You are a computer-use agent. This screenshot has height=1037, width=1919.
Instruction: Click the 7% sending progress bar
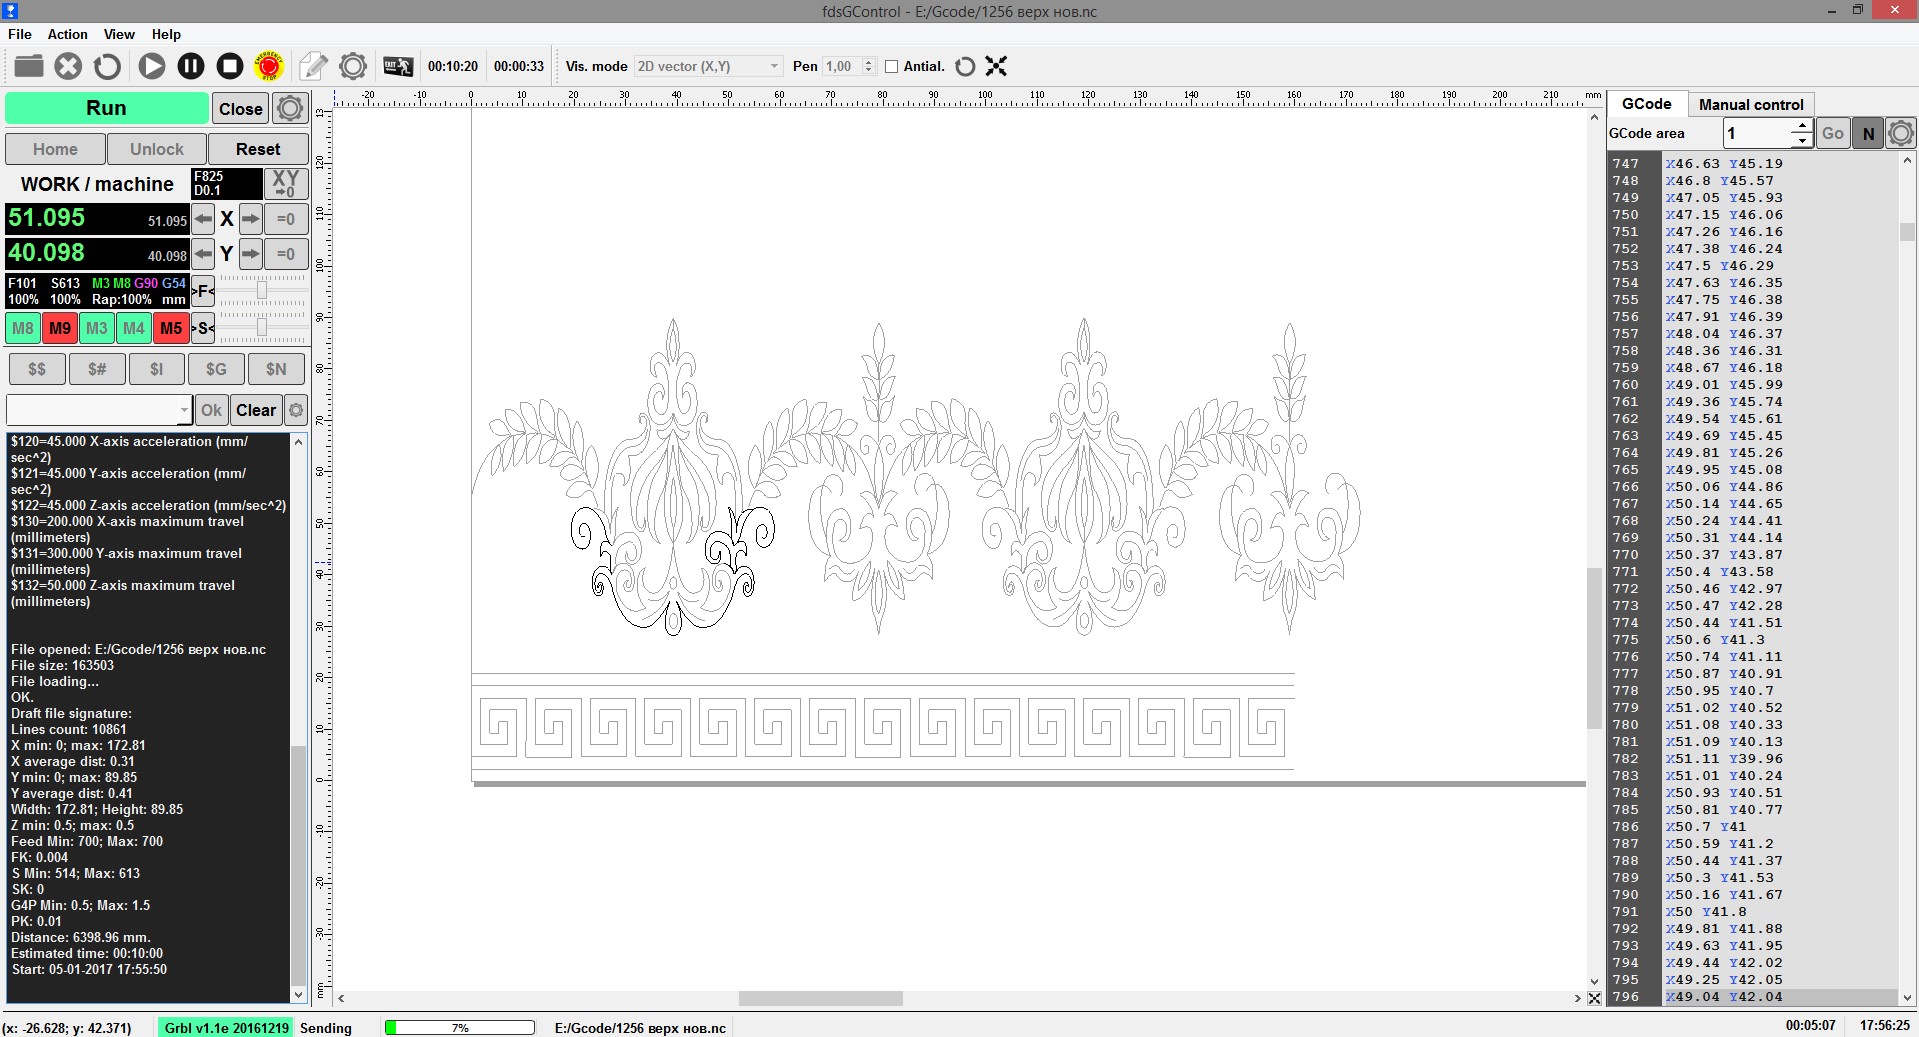460,1028
